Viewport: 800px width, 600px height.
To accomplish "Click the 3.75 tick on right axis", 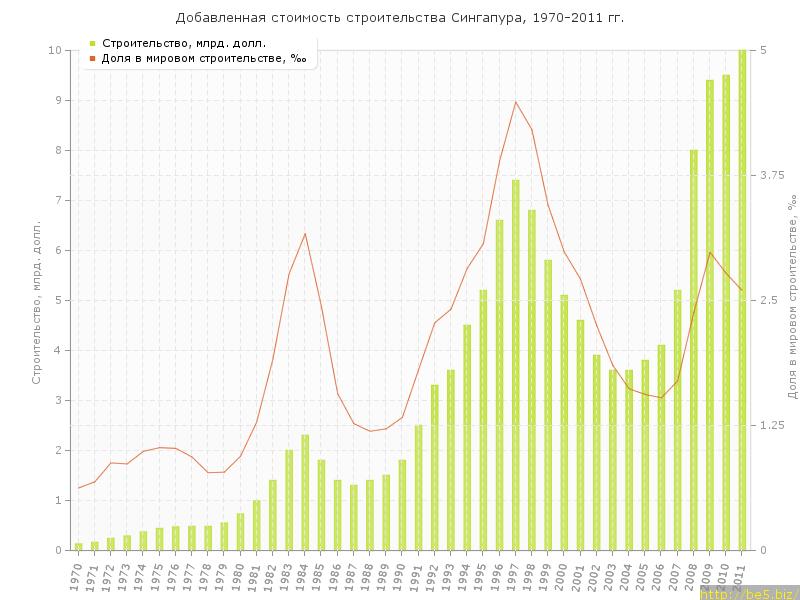I will 771,175.
